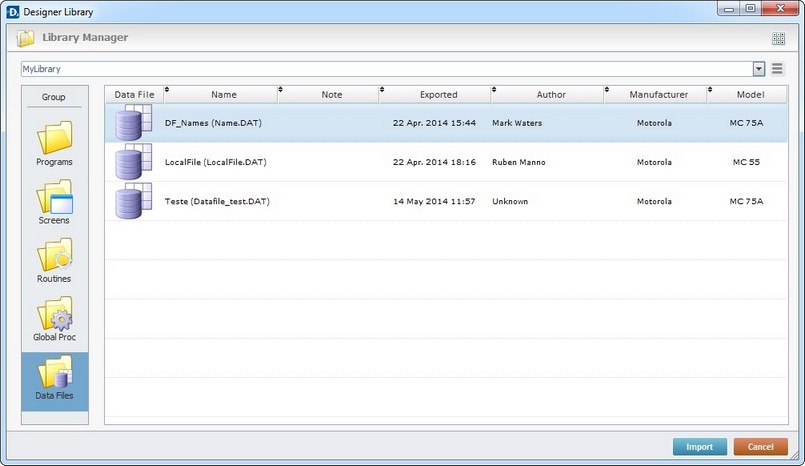
Task: Click the LocalFile data file database icon
Action: tap(133, 162)
